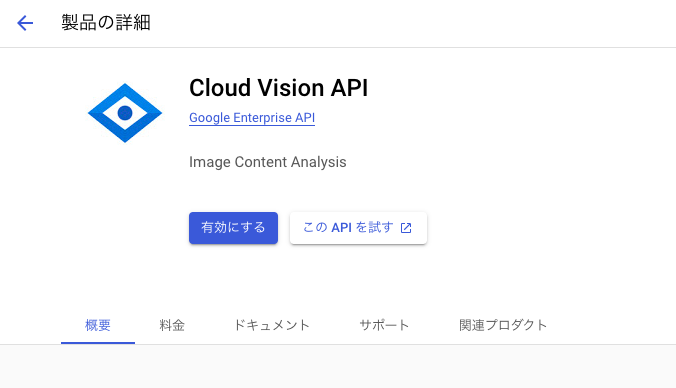The image size is (676, 388).
Task: Click the gray content area below tabs
Action: [x=338, y=366]
